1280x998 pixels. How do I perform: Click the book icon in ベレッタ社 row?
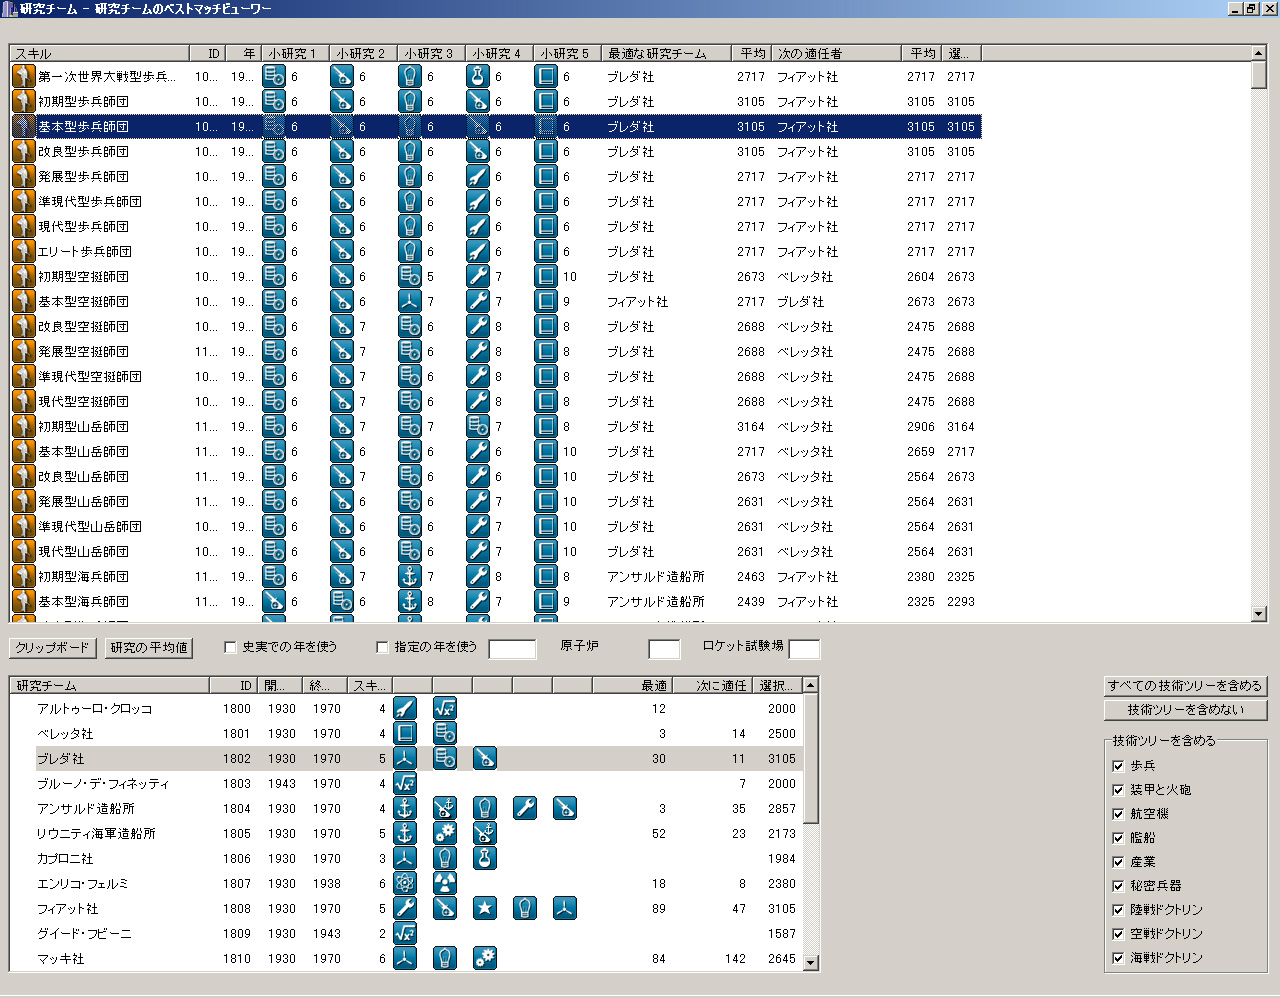click(405, 733)
